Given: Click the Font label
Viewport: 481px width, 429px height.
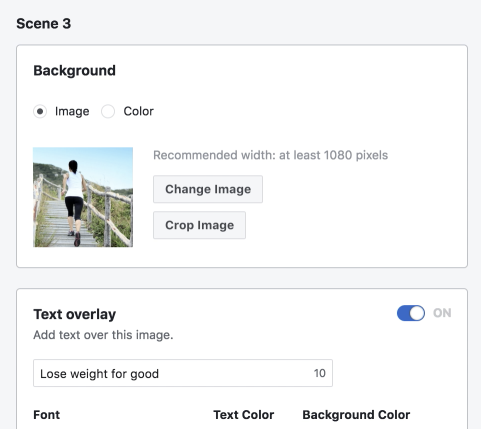Looking at the screenshot, I should [x=47, y=415].
